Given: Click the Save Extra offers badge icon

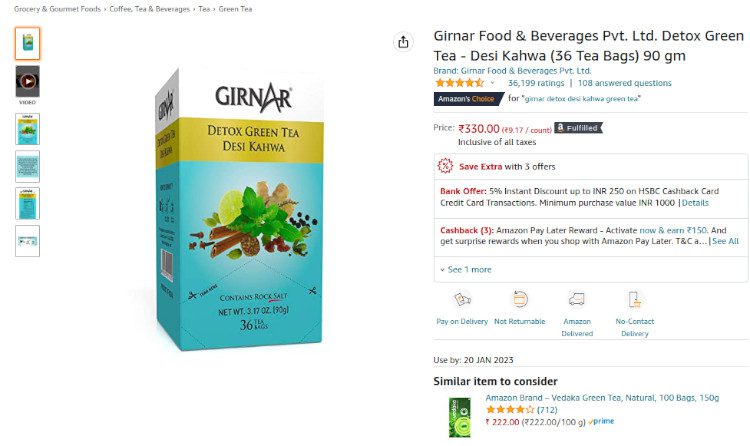Looking at the screenshot, I should (445, 166).
